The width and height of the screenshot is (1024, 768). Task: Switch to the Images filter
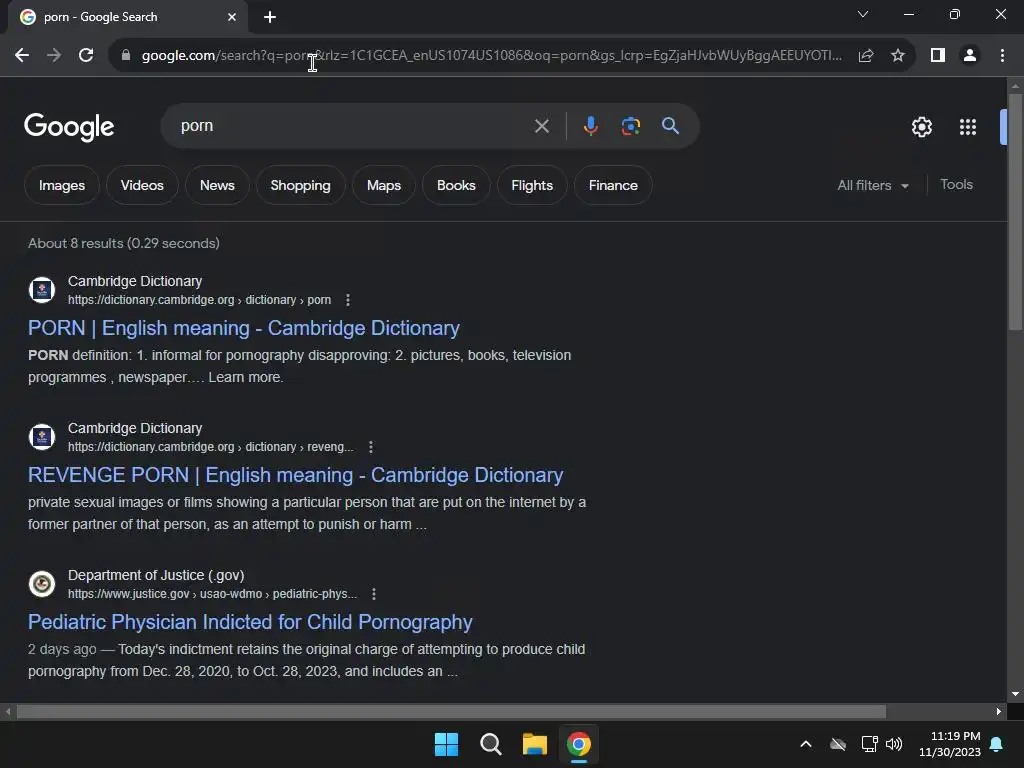61,185
